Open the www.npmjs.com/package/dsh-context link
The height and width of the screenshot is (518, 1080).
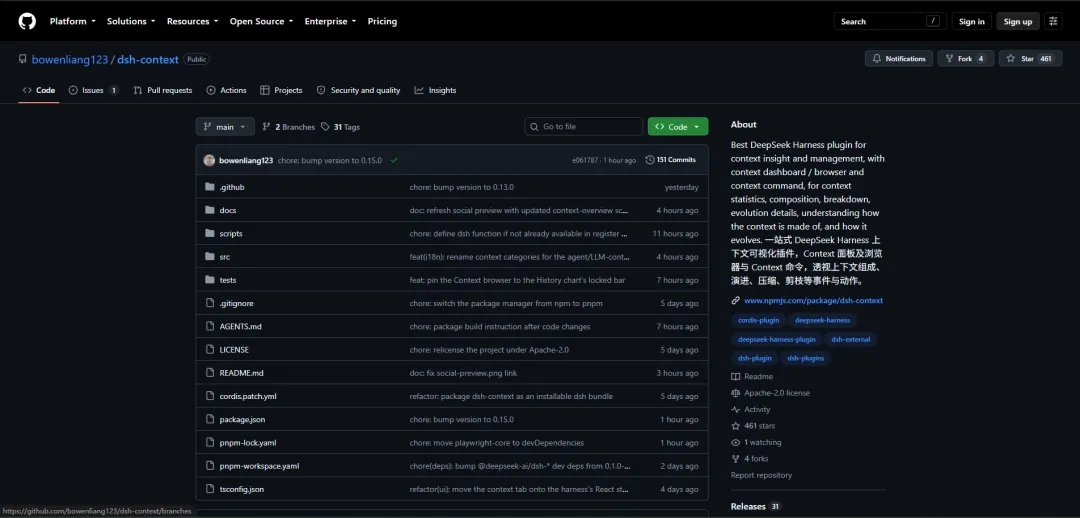(x=813, y=300)
